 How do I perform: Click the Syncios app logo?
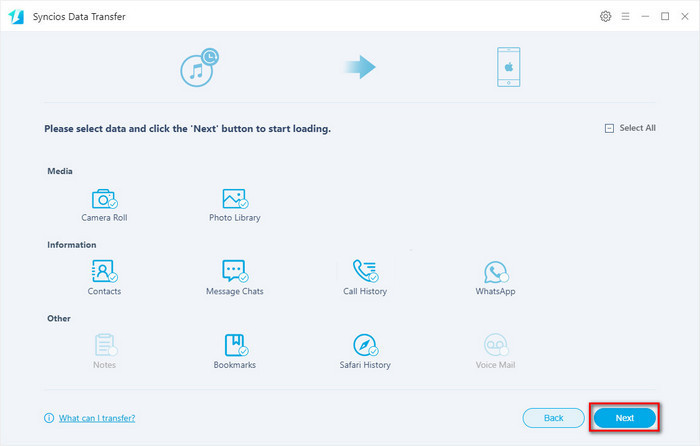(16, 17)
